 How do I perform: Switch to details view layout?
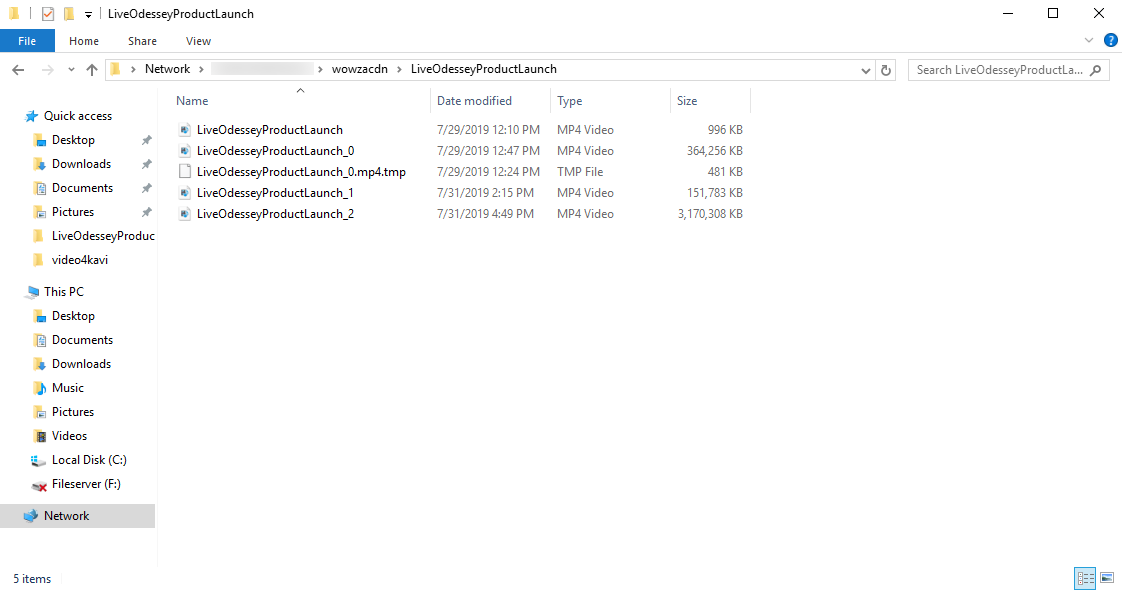(x=1085, y=578)
